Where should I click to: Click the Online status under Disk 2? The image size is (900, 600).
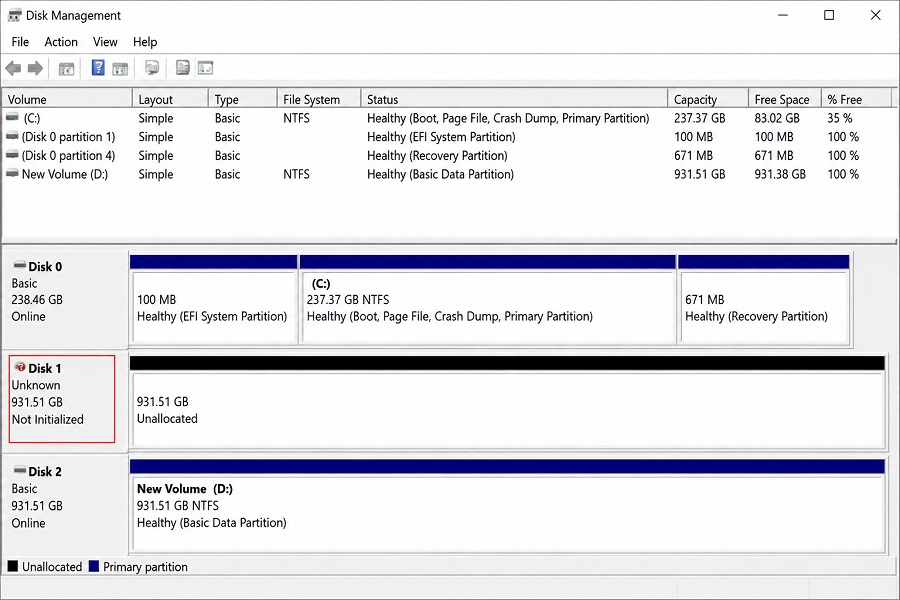29,523
